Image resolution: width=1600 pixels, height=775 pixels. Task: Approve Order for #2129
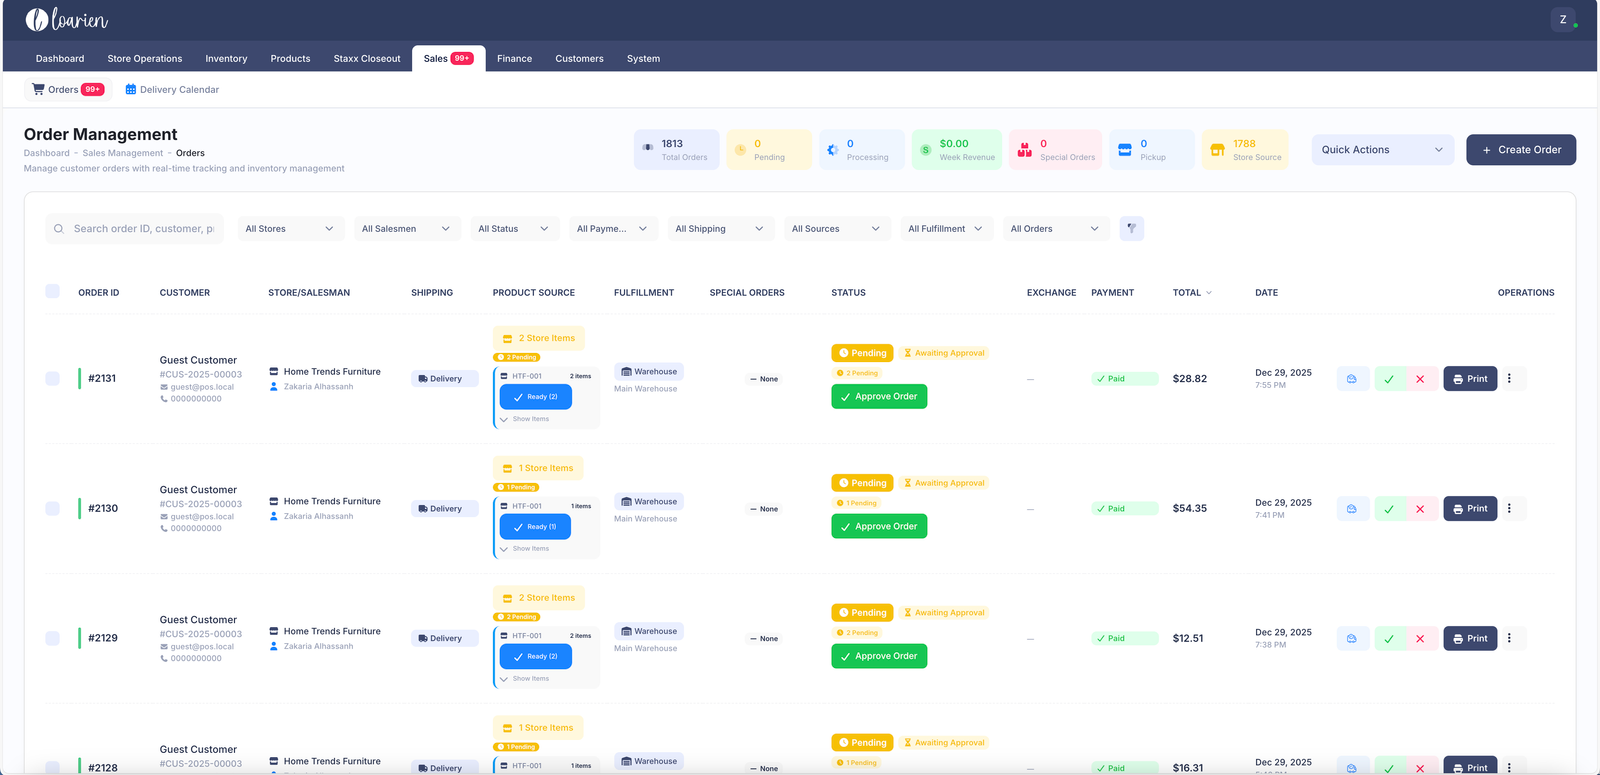coord(879,656)
